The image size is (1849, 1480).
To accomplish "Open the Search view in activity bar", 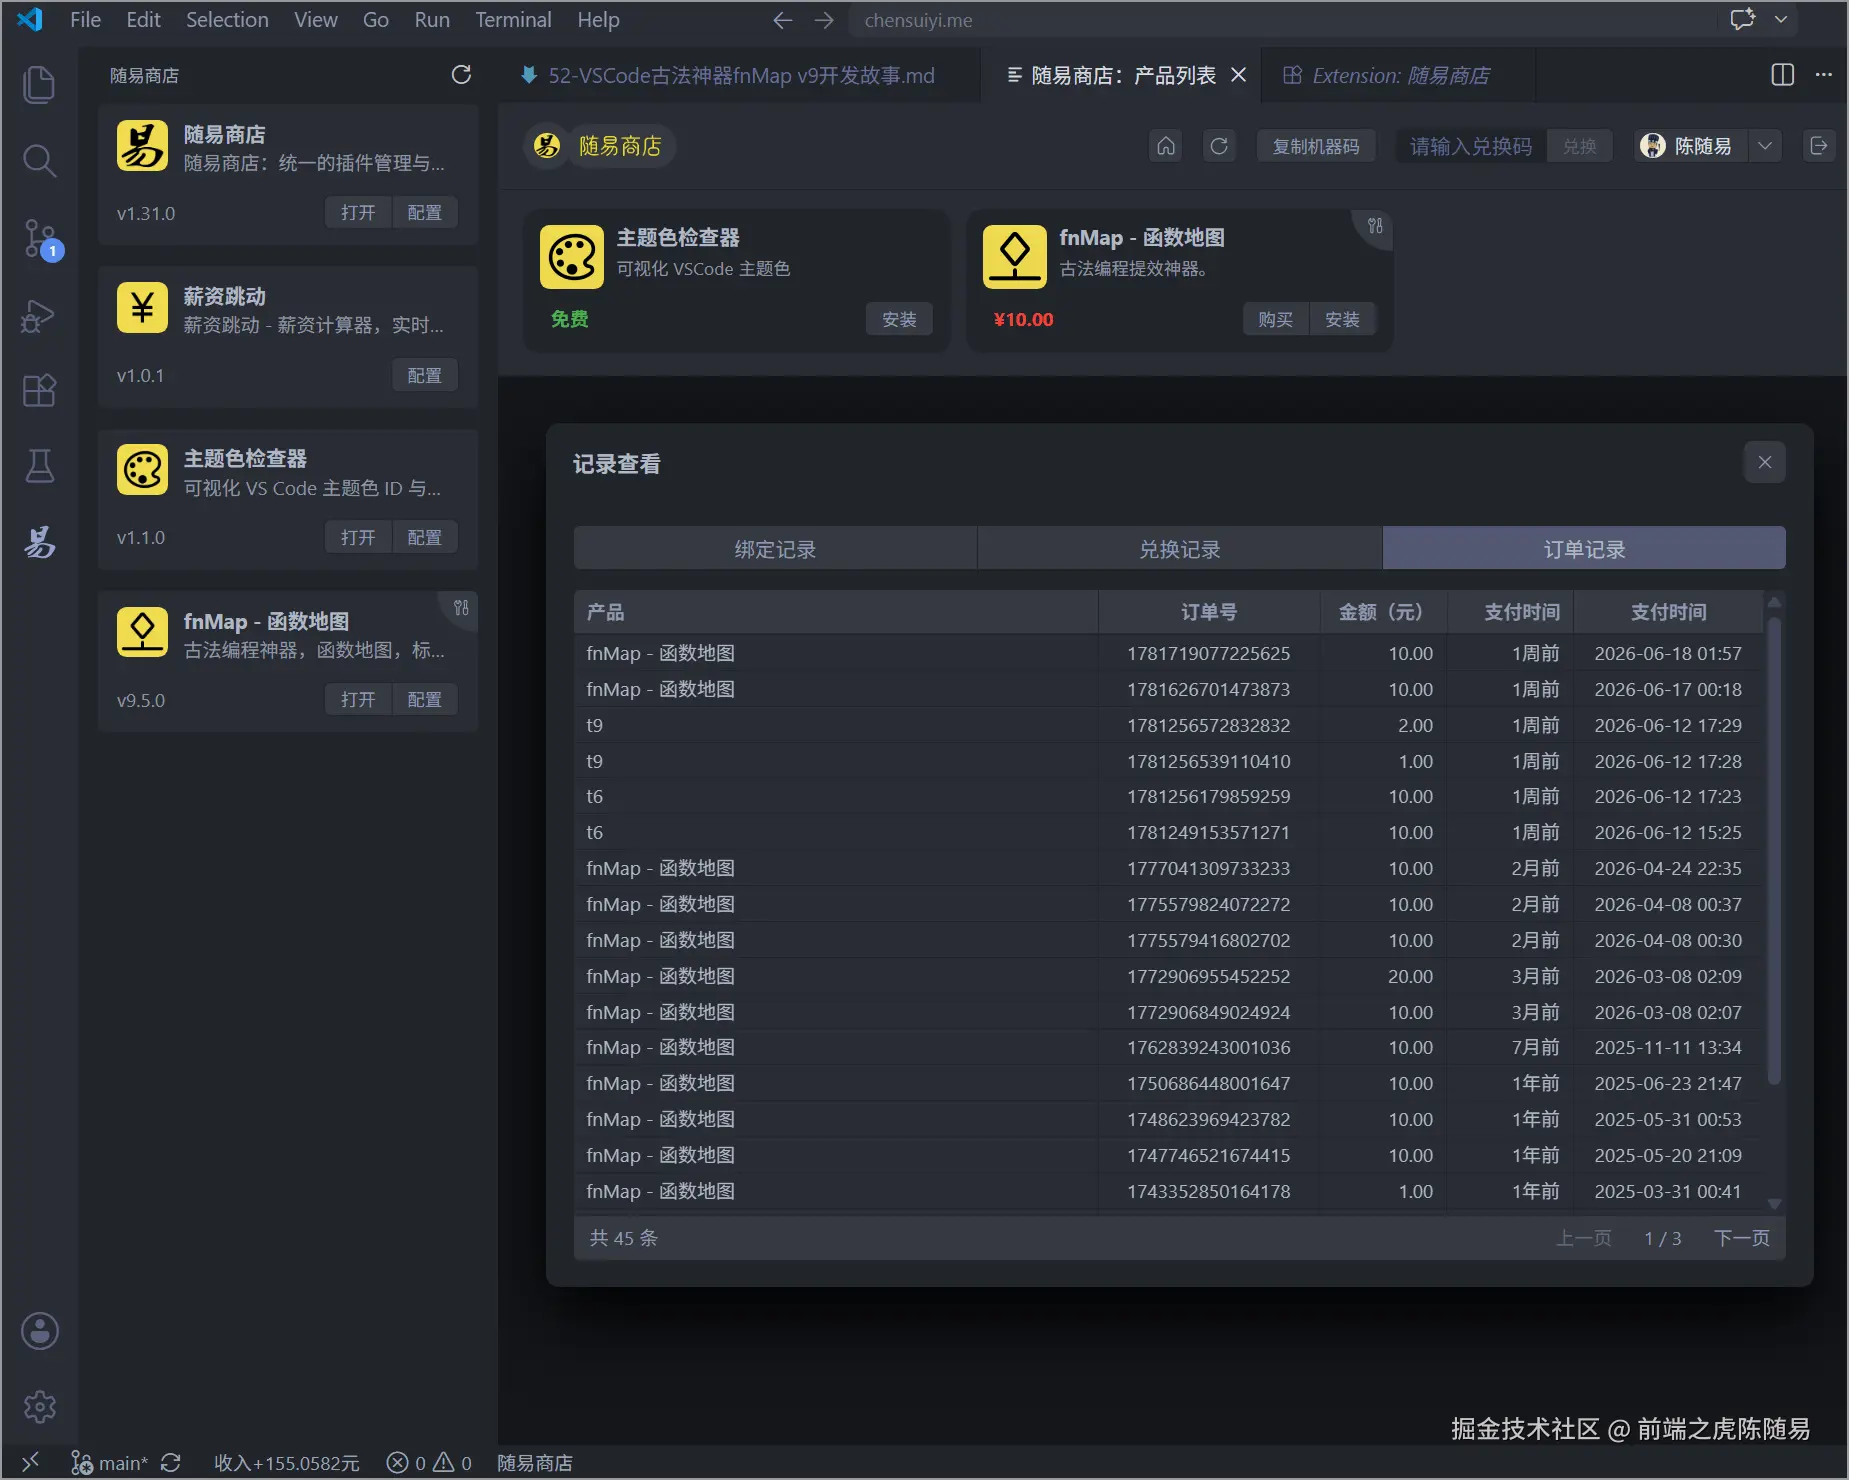I will (x=39, y=160).
